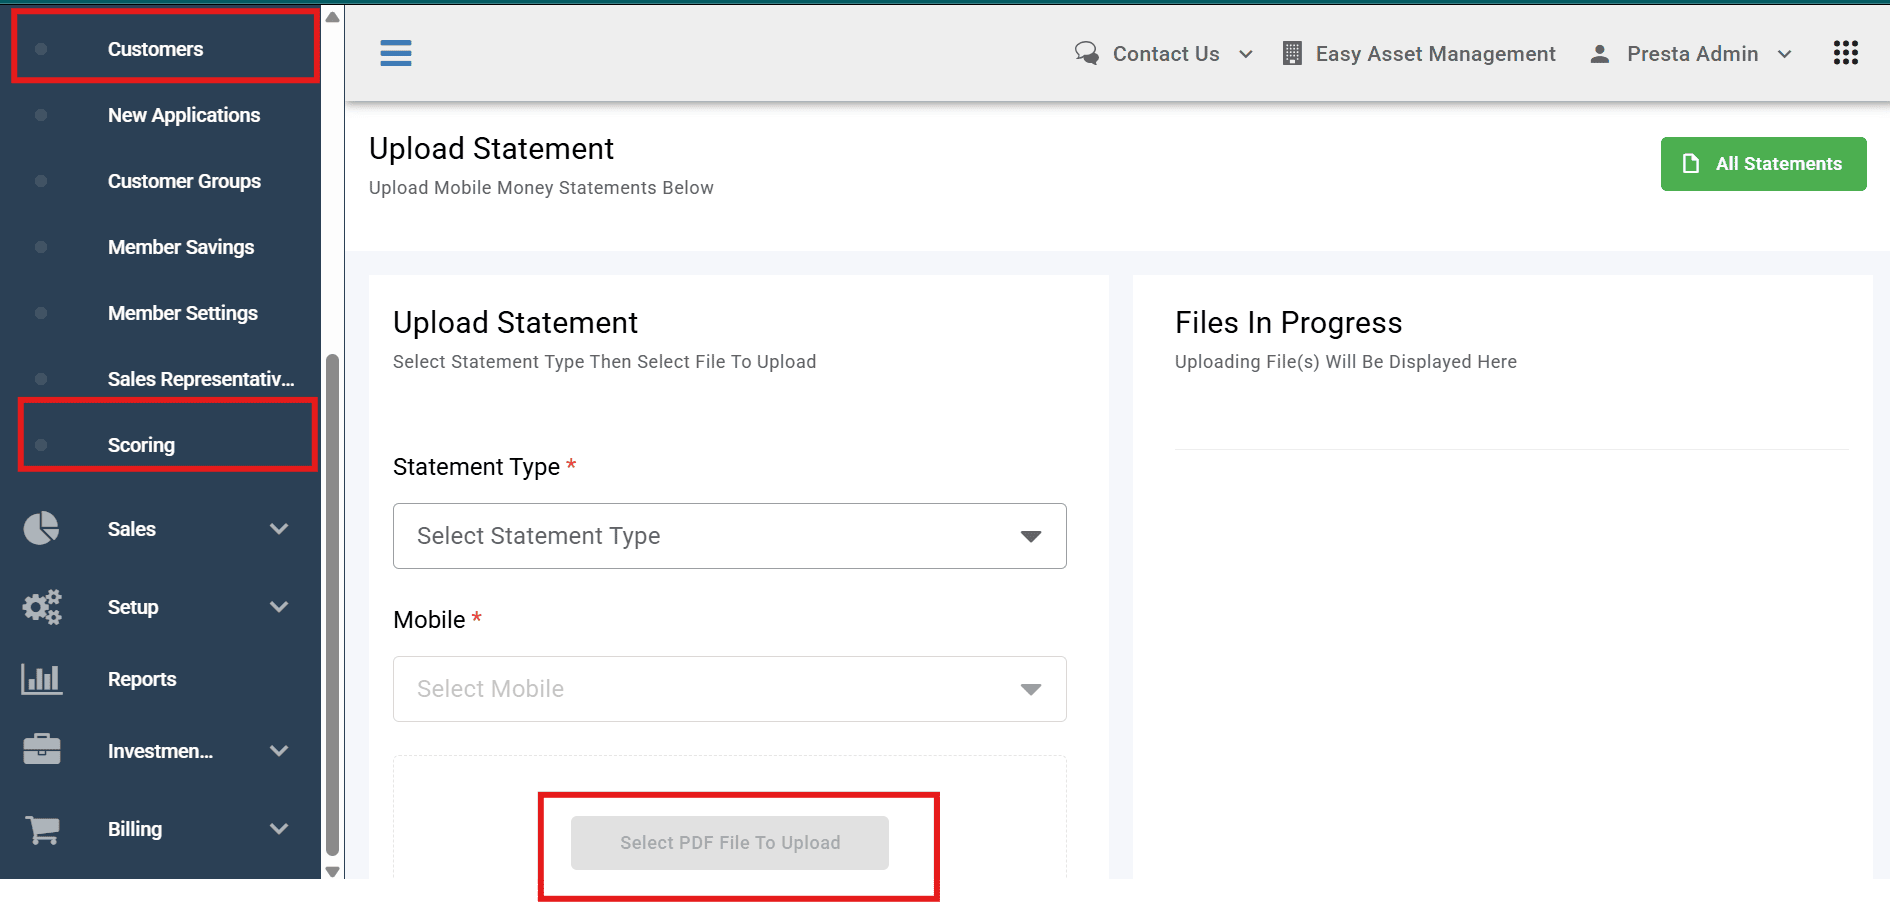Open the Presta Admin dropdown arrow
This screenshot has height=902, width=1890.
click(x=1785, y=54)
